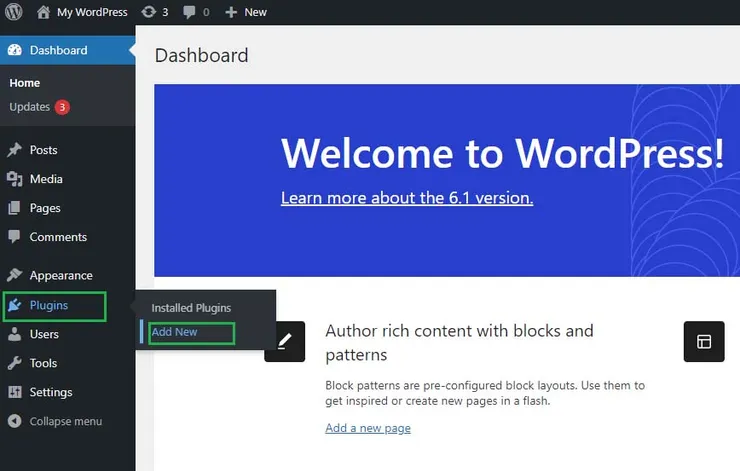
Task: Click the Welcome to WordPress! heading
Action: [x=502, y=153]
